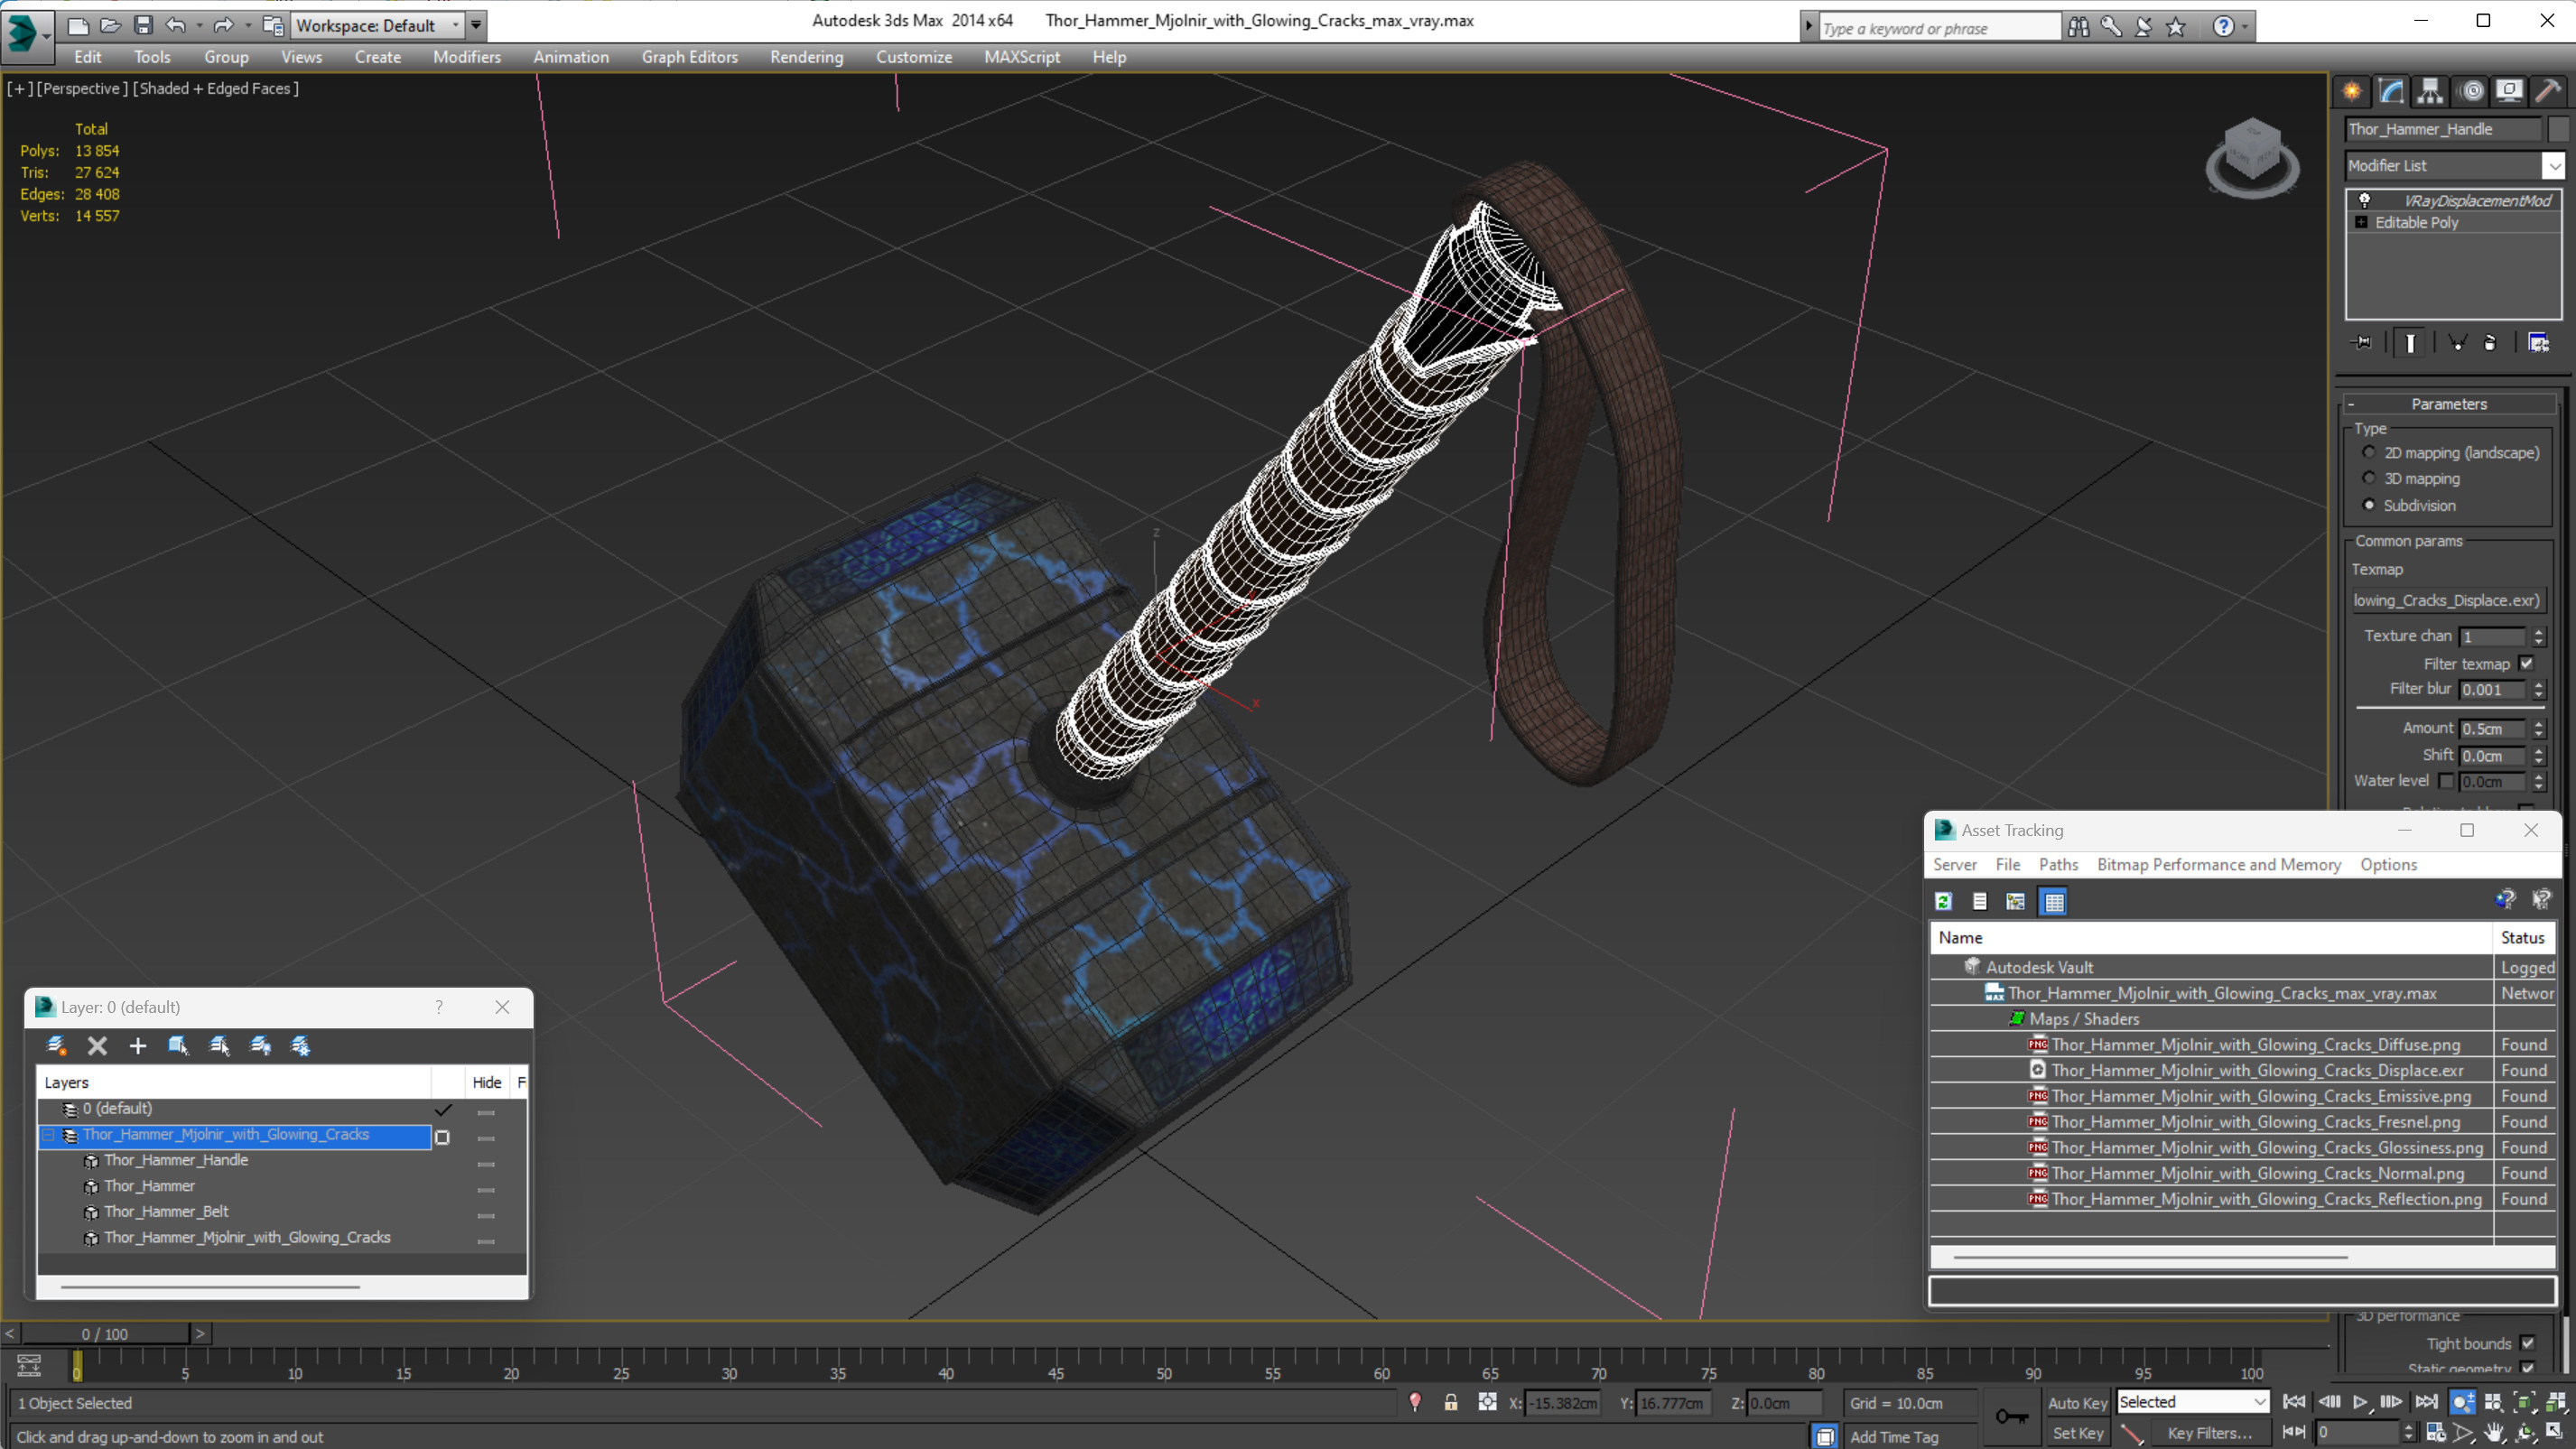2576x1449 pixels.
Task: Toggle the selection lock padlock icon
Action: (x=1450, y=1403)
